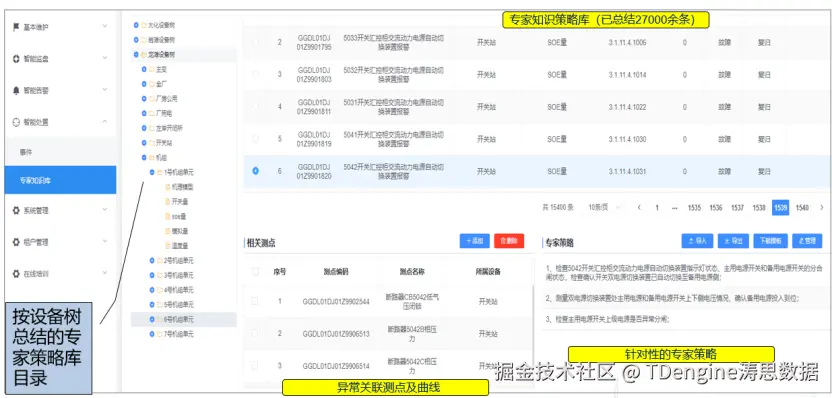Click the file icon of 开关量

(168, 202)
